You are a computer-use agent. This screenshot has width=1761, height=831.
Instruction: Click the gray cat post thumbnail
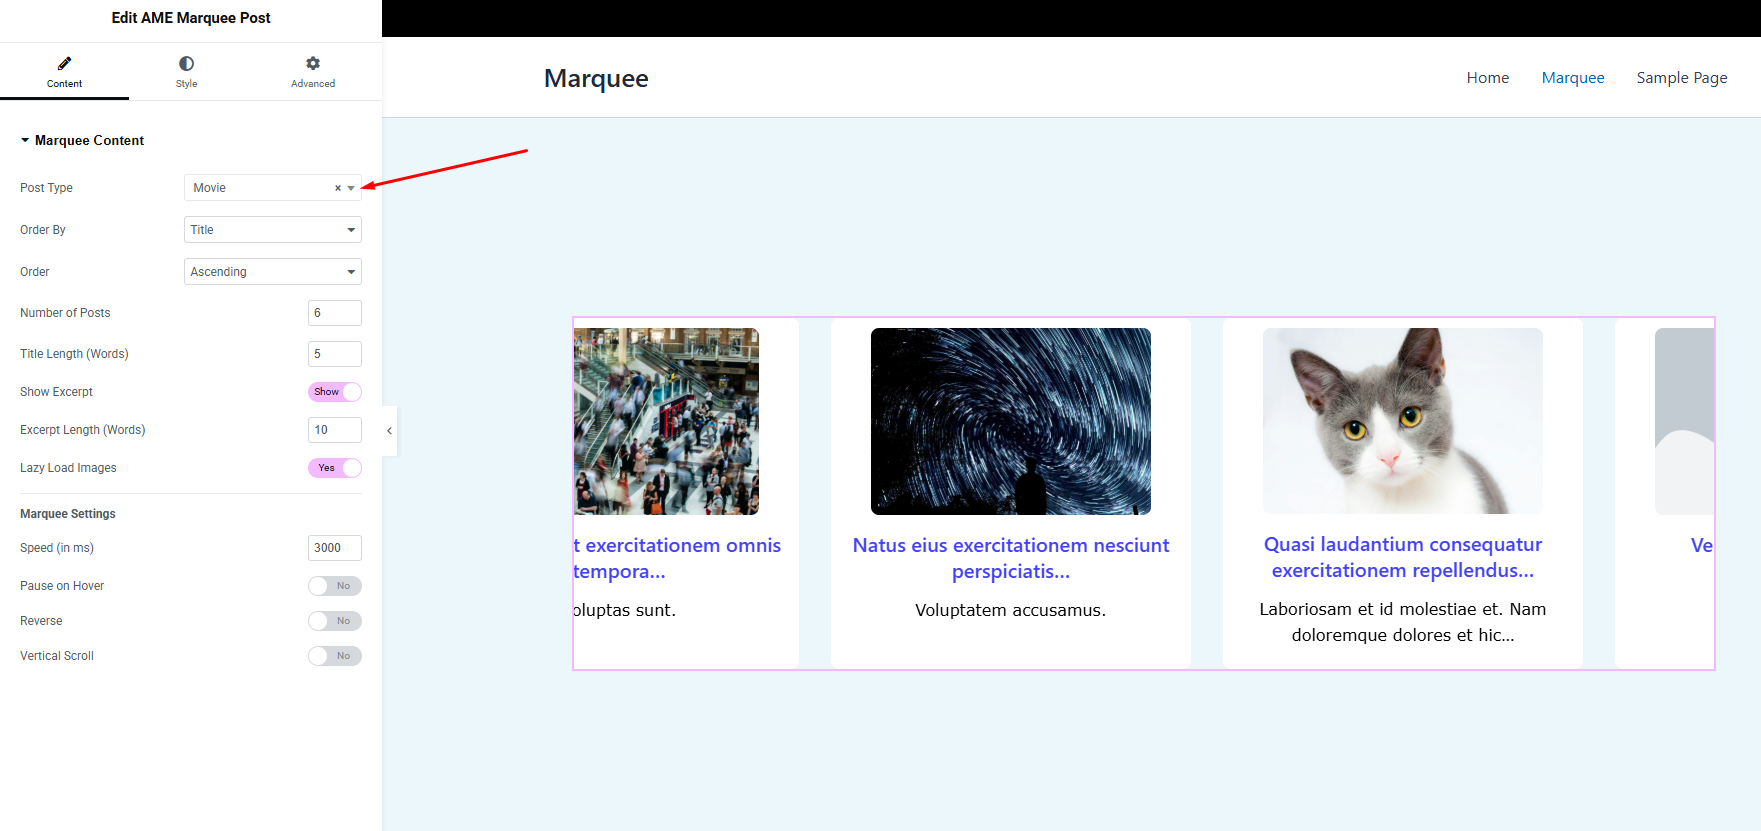click(x=1403, y=421)
